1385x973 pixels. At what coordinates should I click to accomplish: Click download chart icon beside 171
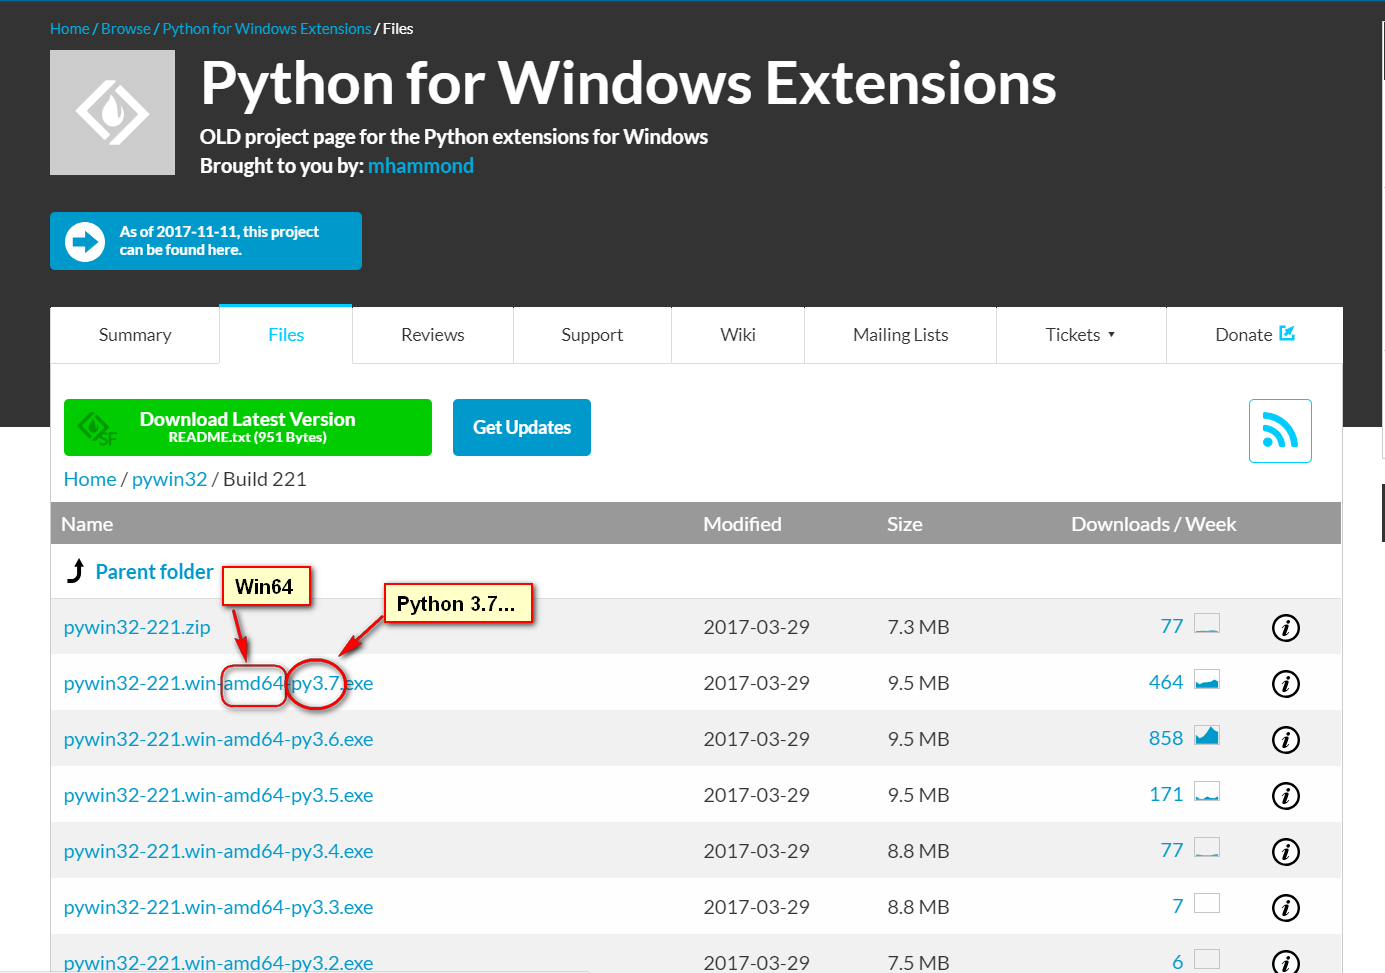[x=1207, y=792]
